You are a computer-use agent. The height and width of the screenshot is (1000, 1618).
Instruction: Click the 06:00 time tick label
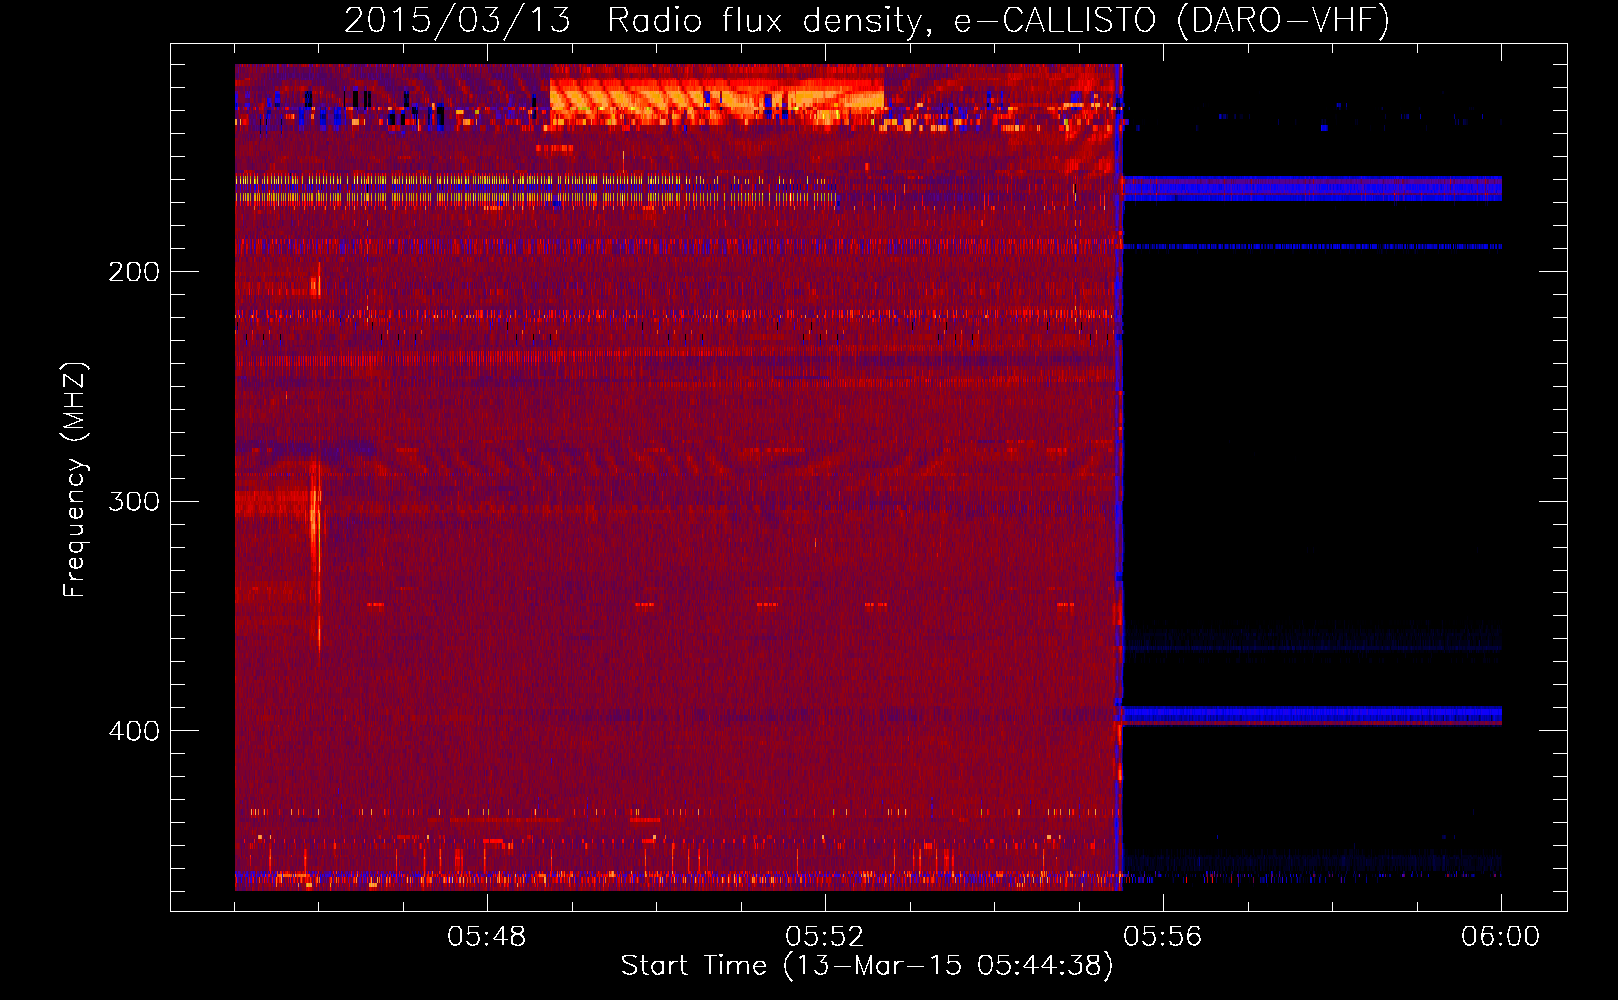(1500, 937)
